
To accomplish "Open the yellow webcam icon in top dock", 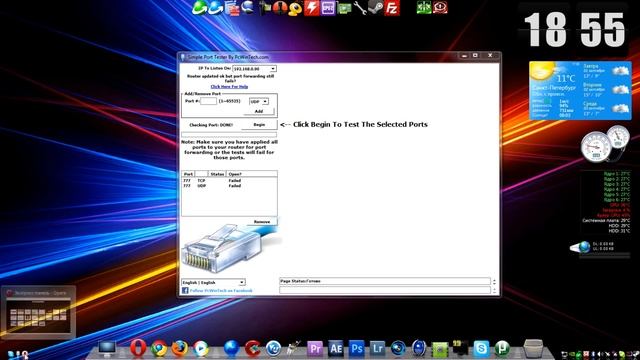I will (295, 9).
